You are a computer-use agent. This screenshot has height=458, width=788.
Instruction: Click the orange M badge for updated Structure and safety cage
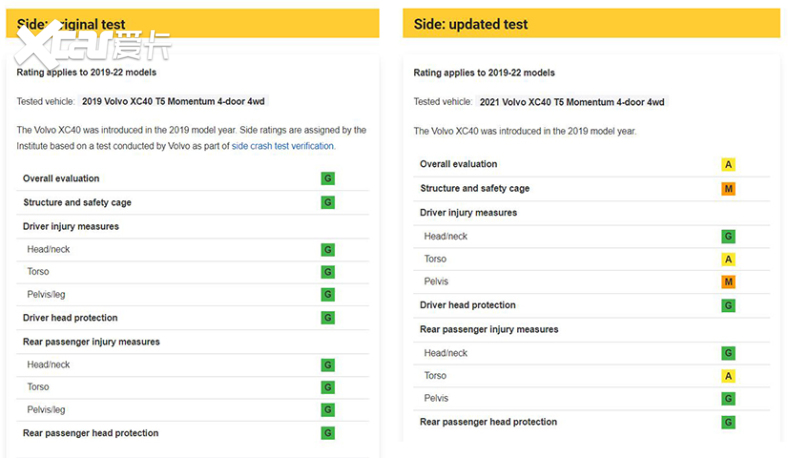click(728, 189)
